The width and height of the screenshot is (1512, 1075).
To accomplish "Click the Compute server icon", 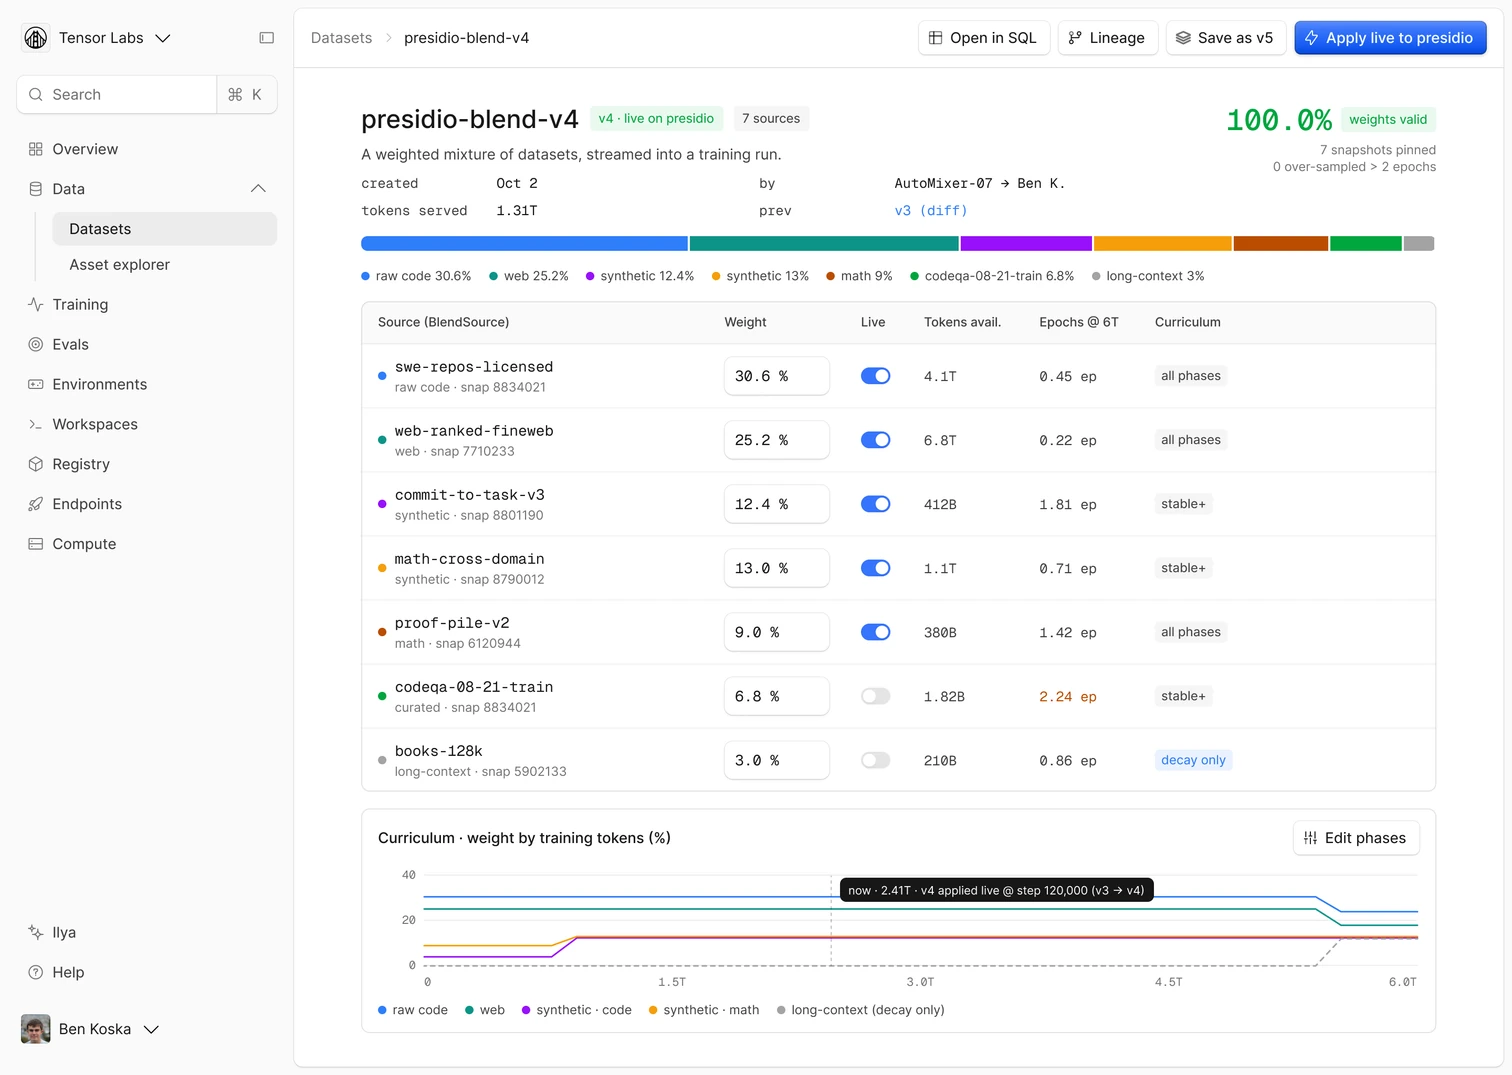I will (x=36, y=544).
